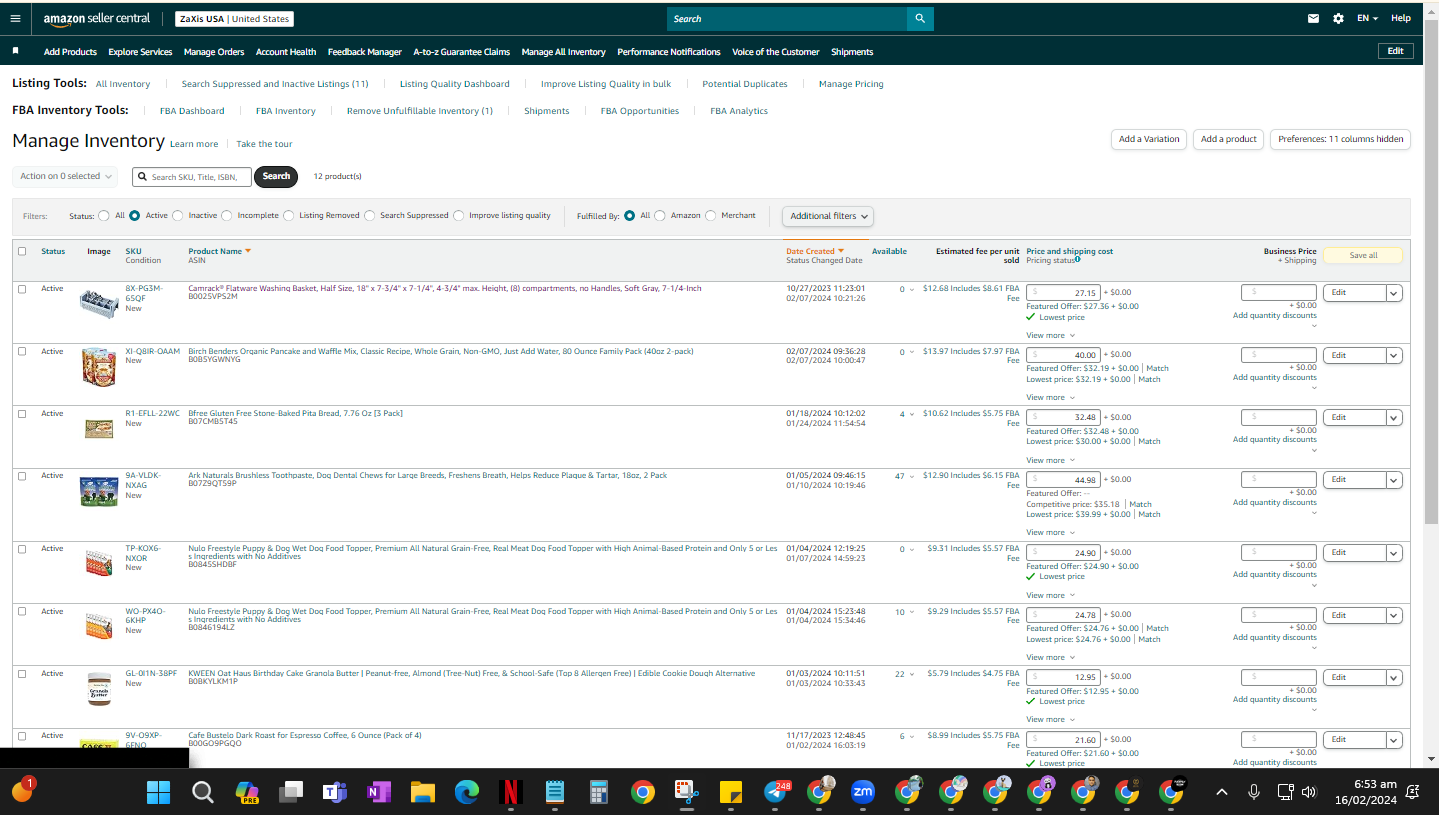Go to 'FBA Dashboard' tool link
This screenshot has width=1439, height=815.
192,111
